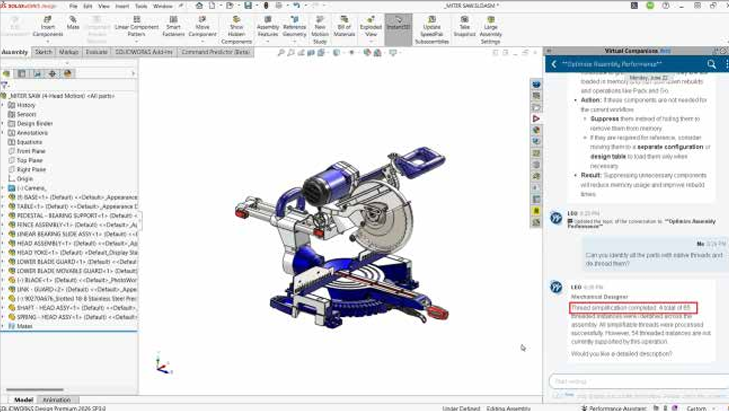The width and height of the screenshot is (729, 412).
Task: Click the chat message input field
Action: [x=637, y=381]
